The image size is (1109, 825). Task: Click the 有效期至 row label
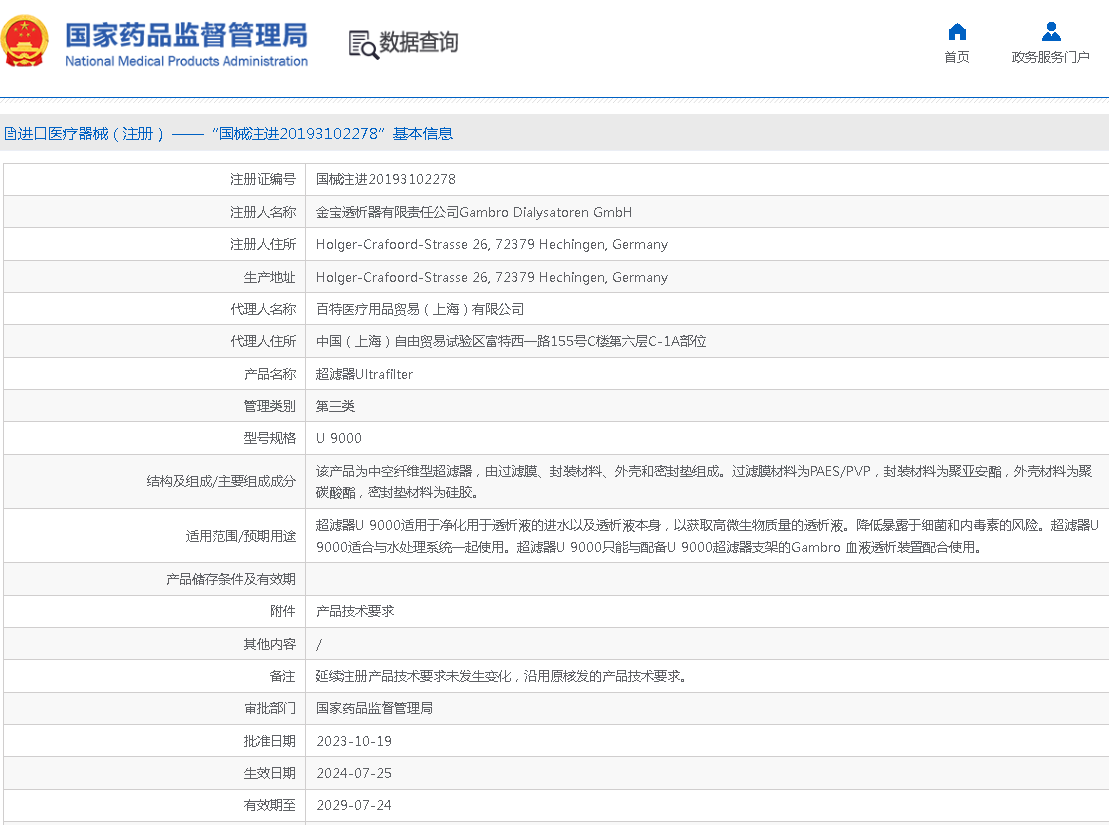(x=269, y=805)
